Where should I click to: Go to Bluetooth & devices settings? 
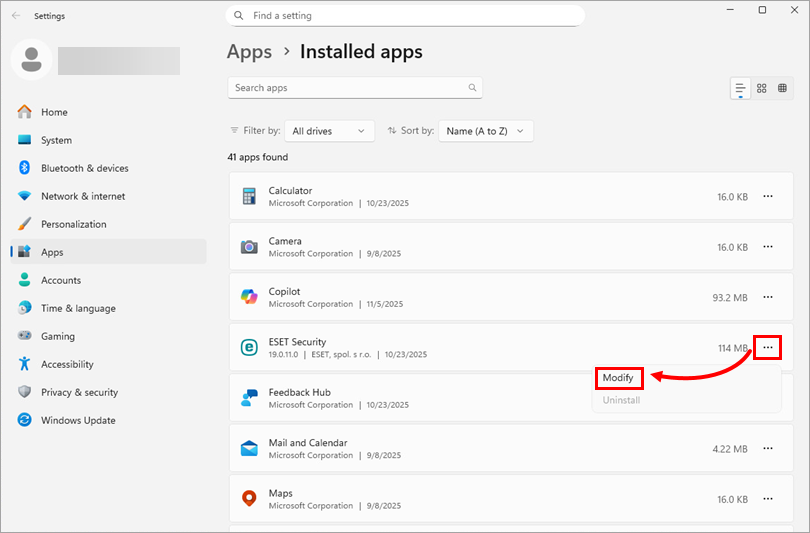pyautogui.click(x=84, y=168)
